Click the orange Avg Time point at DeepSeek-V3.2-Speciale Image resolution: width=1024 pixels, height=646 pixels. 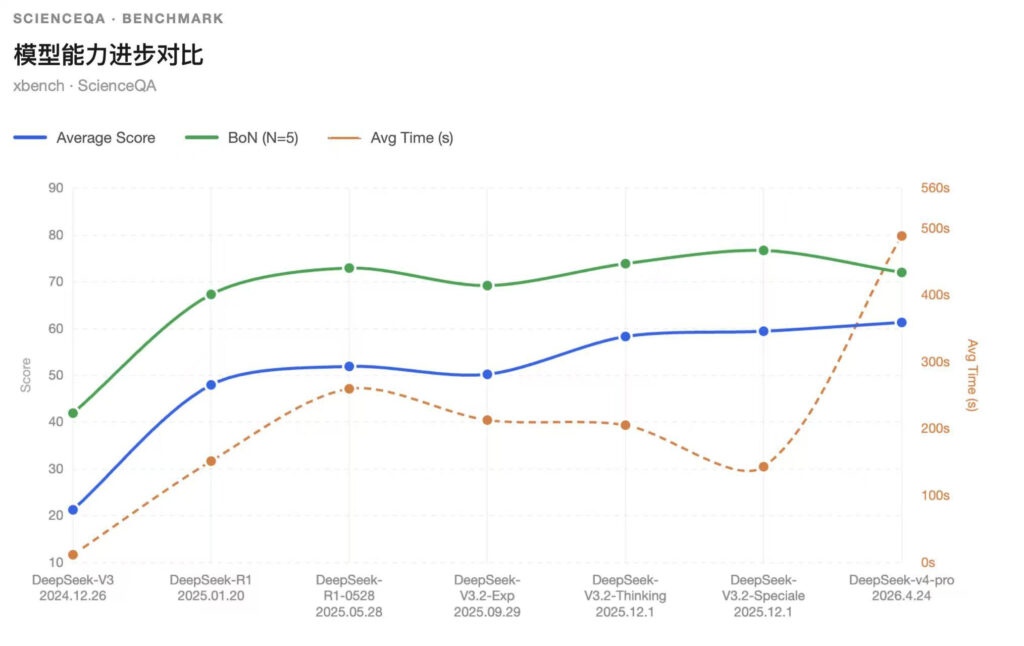(763, 467)
